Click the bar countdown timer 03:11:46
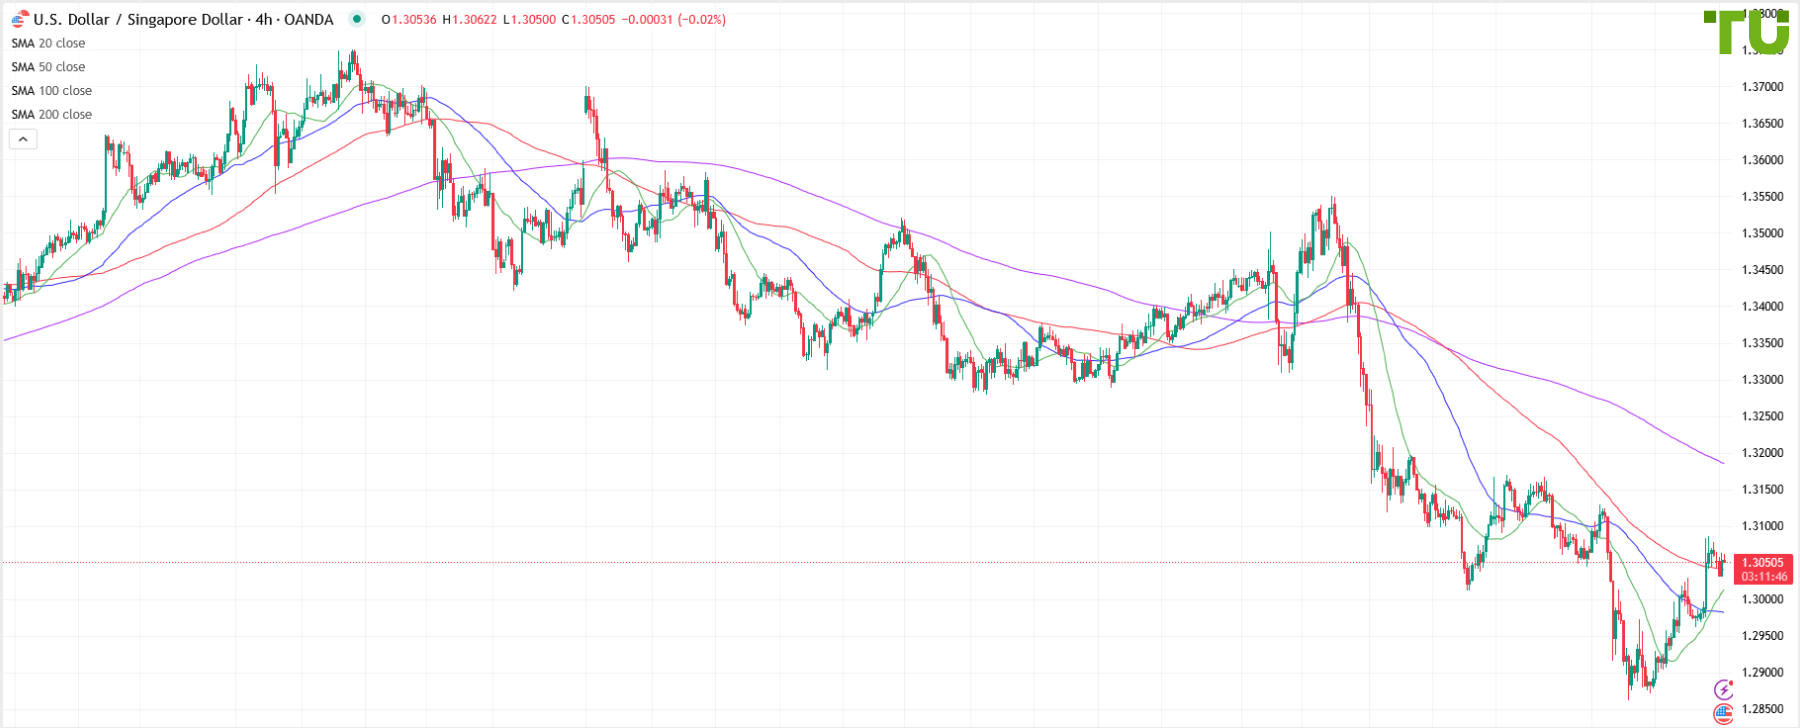Viewport: 1800px width, 728px height. pyautogui.click(x=1762, y=577)
